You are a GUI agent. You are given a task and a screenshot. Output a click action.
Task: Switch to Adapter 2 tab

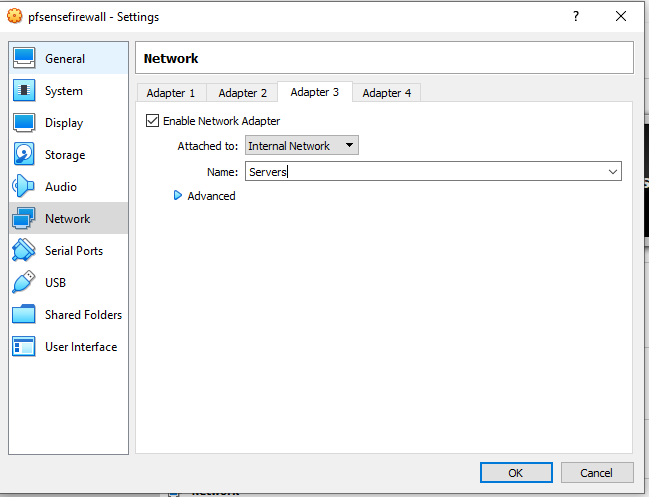(243, 93)
